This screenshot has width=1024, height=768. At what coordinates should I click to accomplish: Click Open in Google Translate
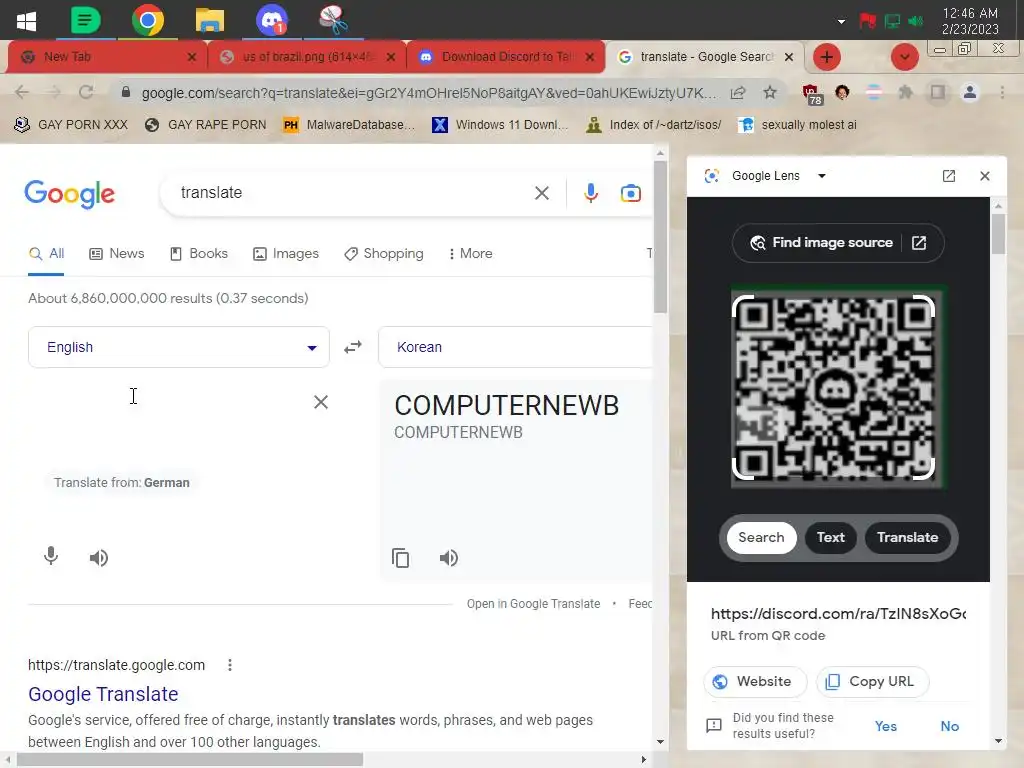(x=533, y=604)
